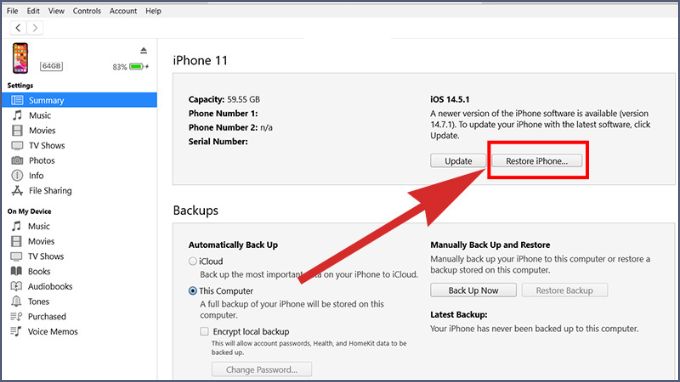The width and height of the screenshot is (680, 382).
Task: Open Audiobooks label on the device
Action: (x=50, y=287)
